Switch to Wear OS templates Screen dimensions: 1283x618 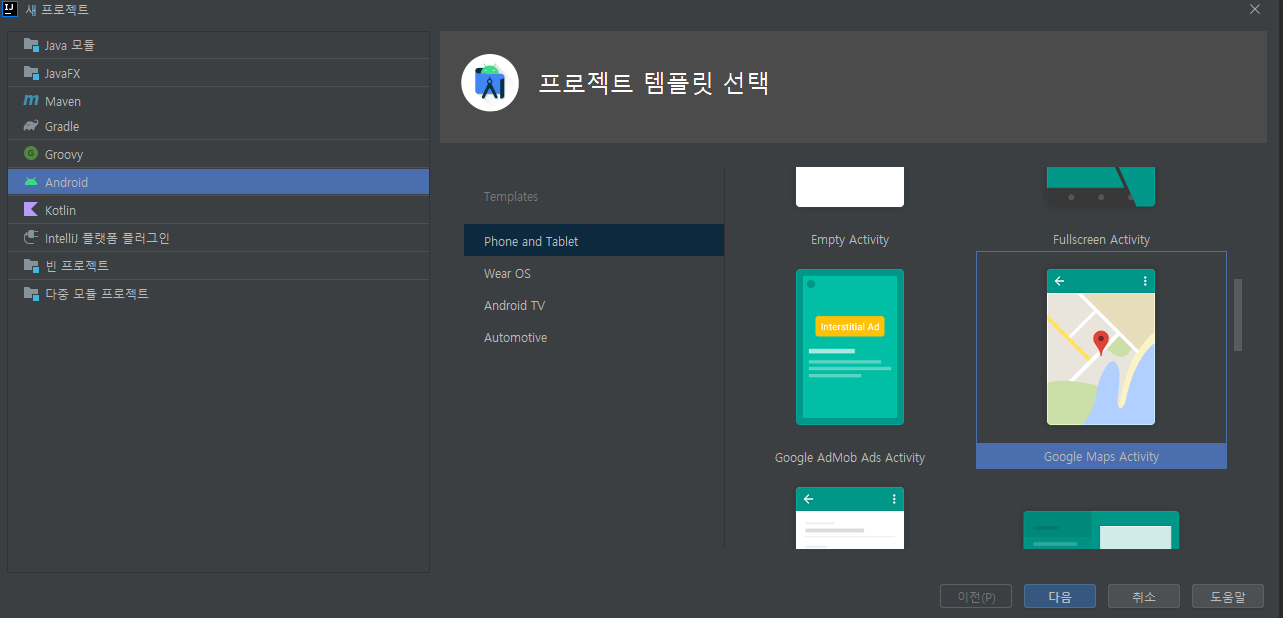(x=594, y=273)
